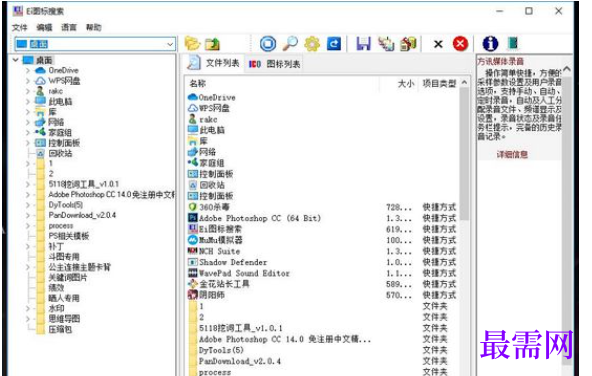Sort by the 项目类型 column header
Screen dimensions: 592x376
click(x=439, y=83)
